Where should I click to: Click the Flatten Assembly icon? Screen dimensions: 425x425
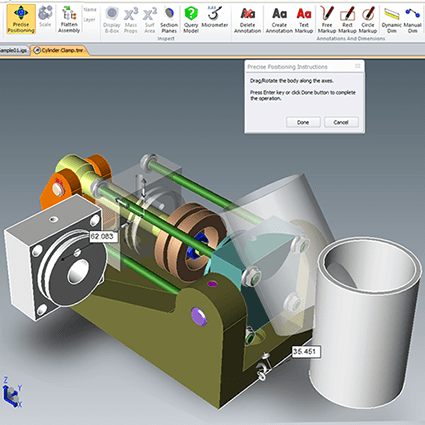tap(69, 19)
